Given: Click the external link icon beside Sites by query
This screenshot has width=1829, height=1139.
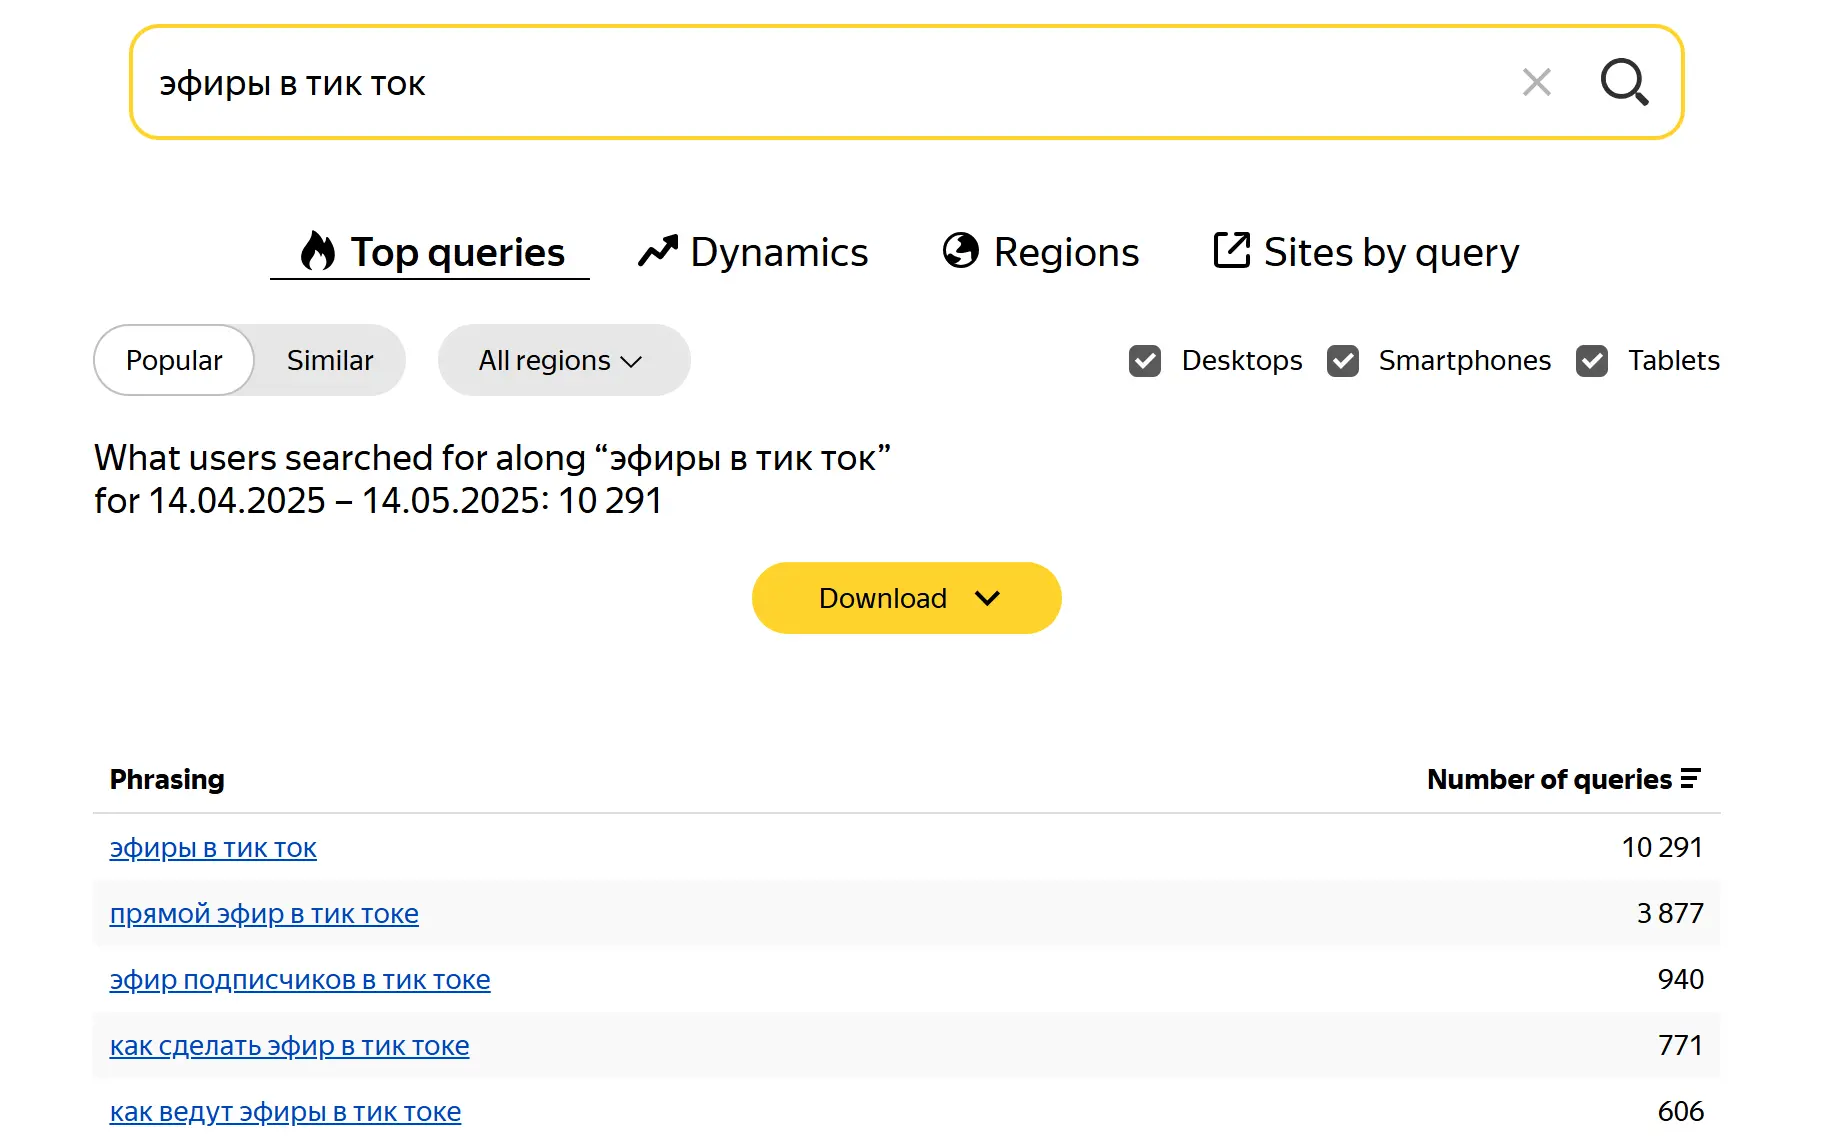Looking at the screenshot, I should click(x=1232, y=250).
